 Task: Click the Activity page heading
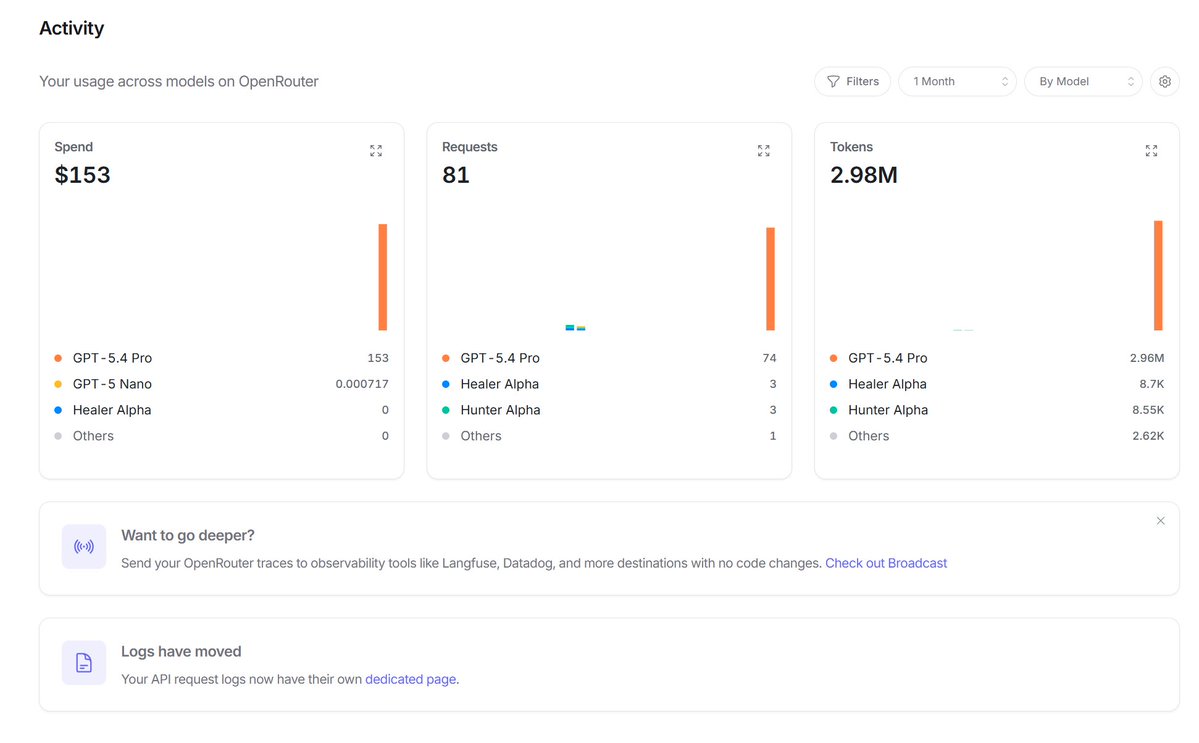coord(72,28)
